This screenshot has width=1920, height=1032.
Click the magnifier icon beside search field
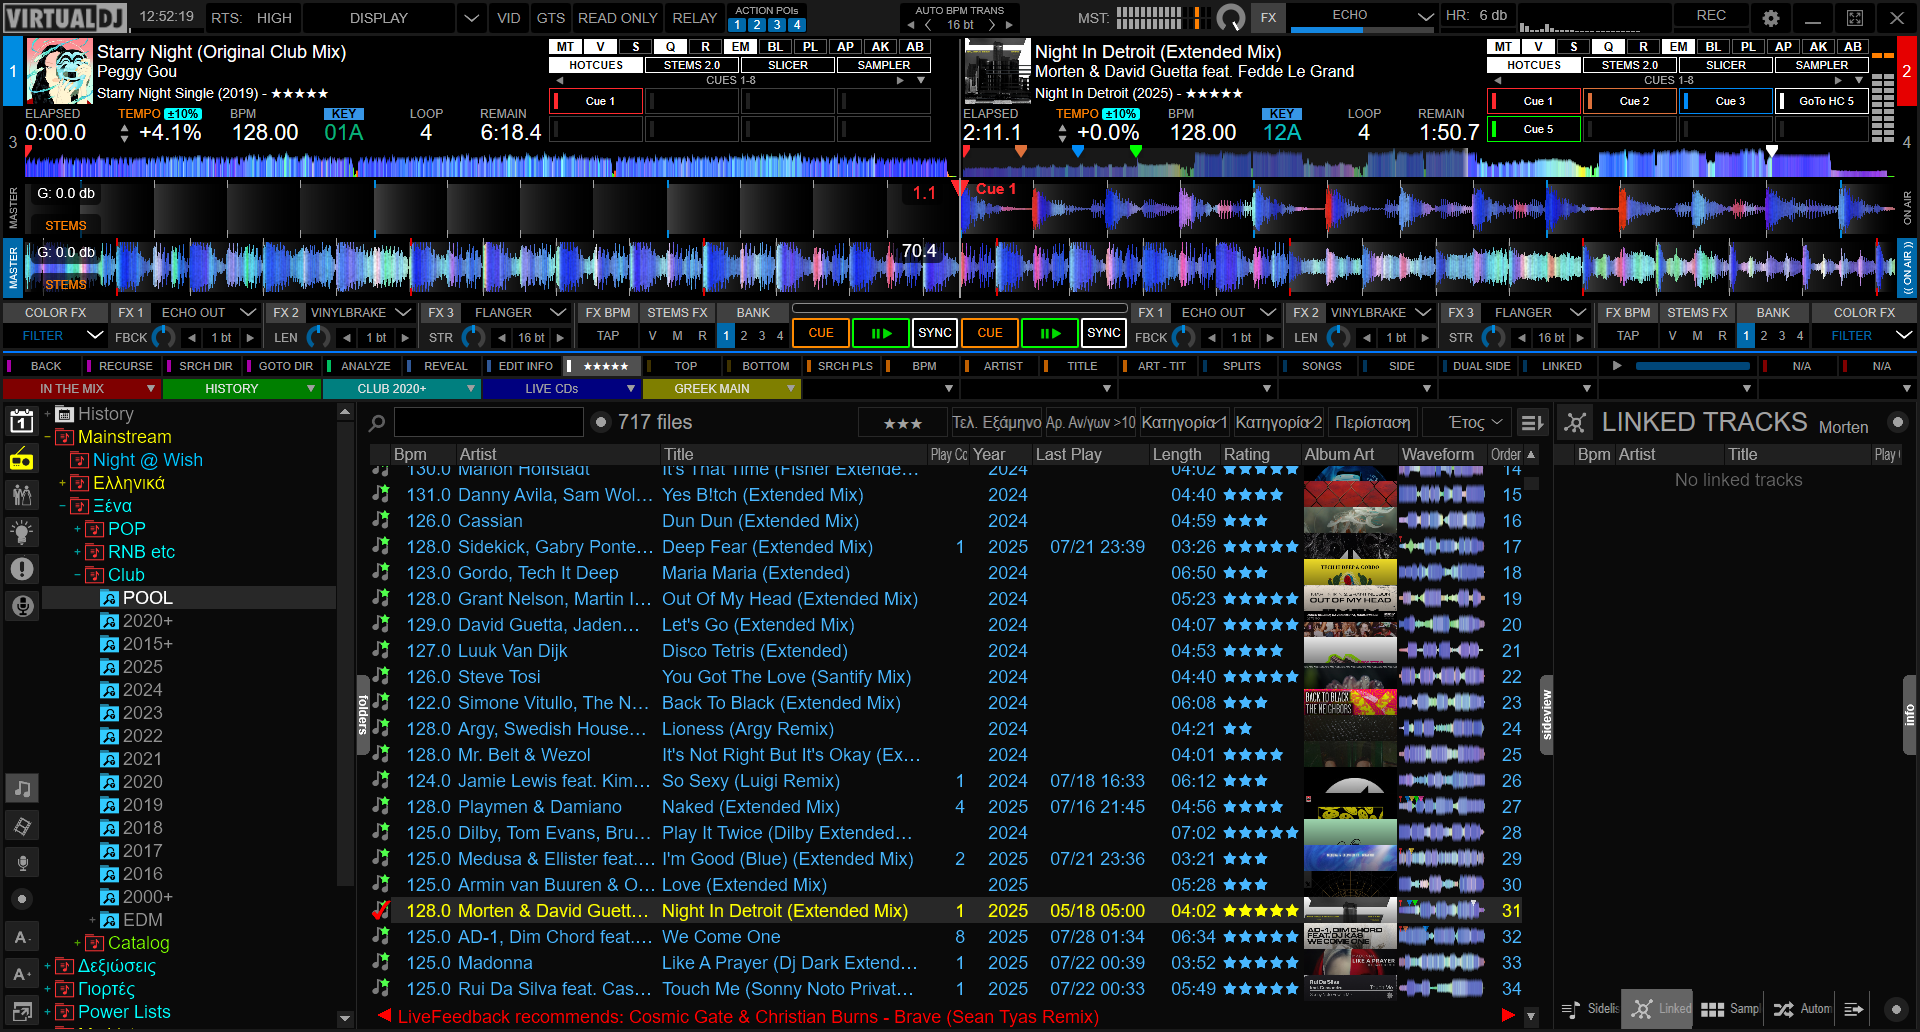377,423
